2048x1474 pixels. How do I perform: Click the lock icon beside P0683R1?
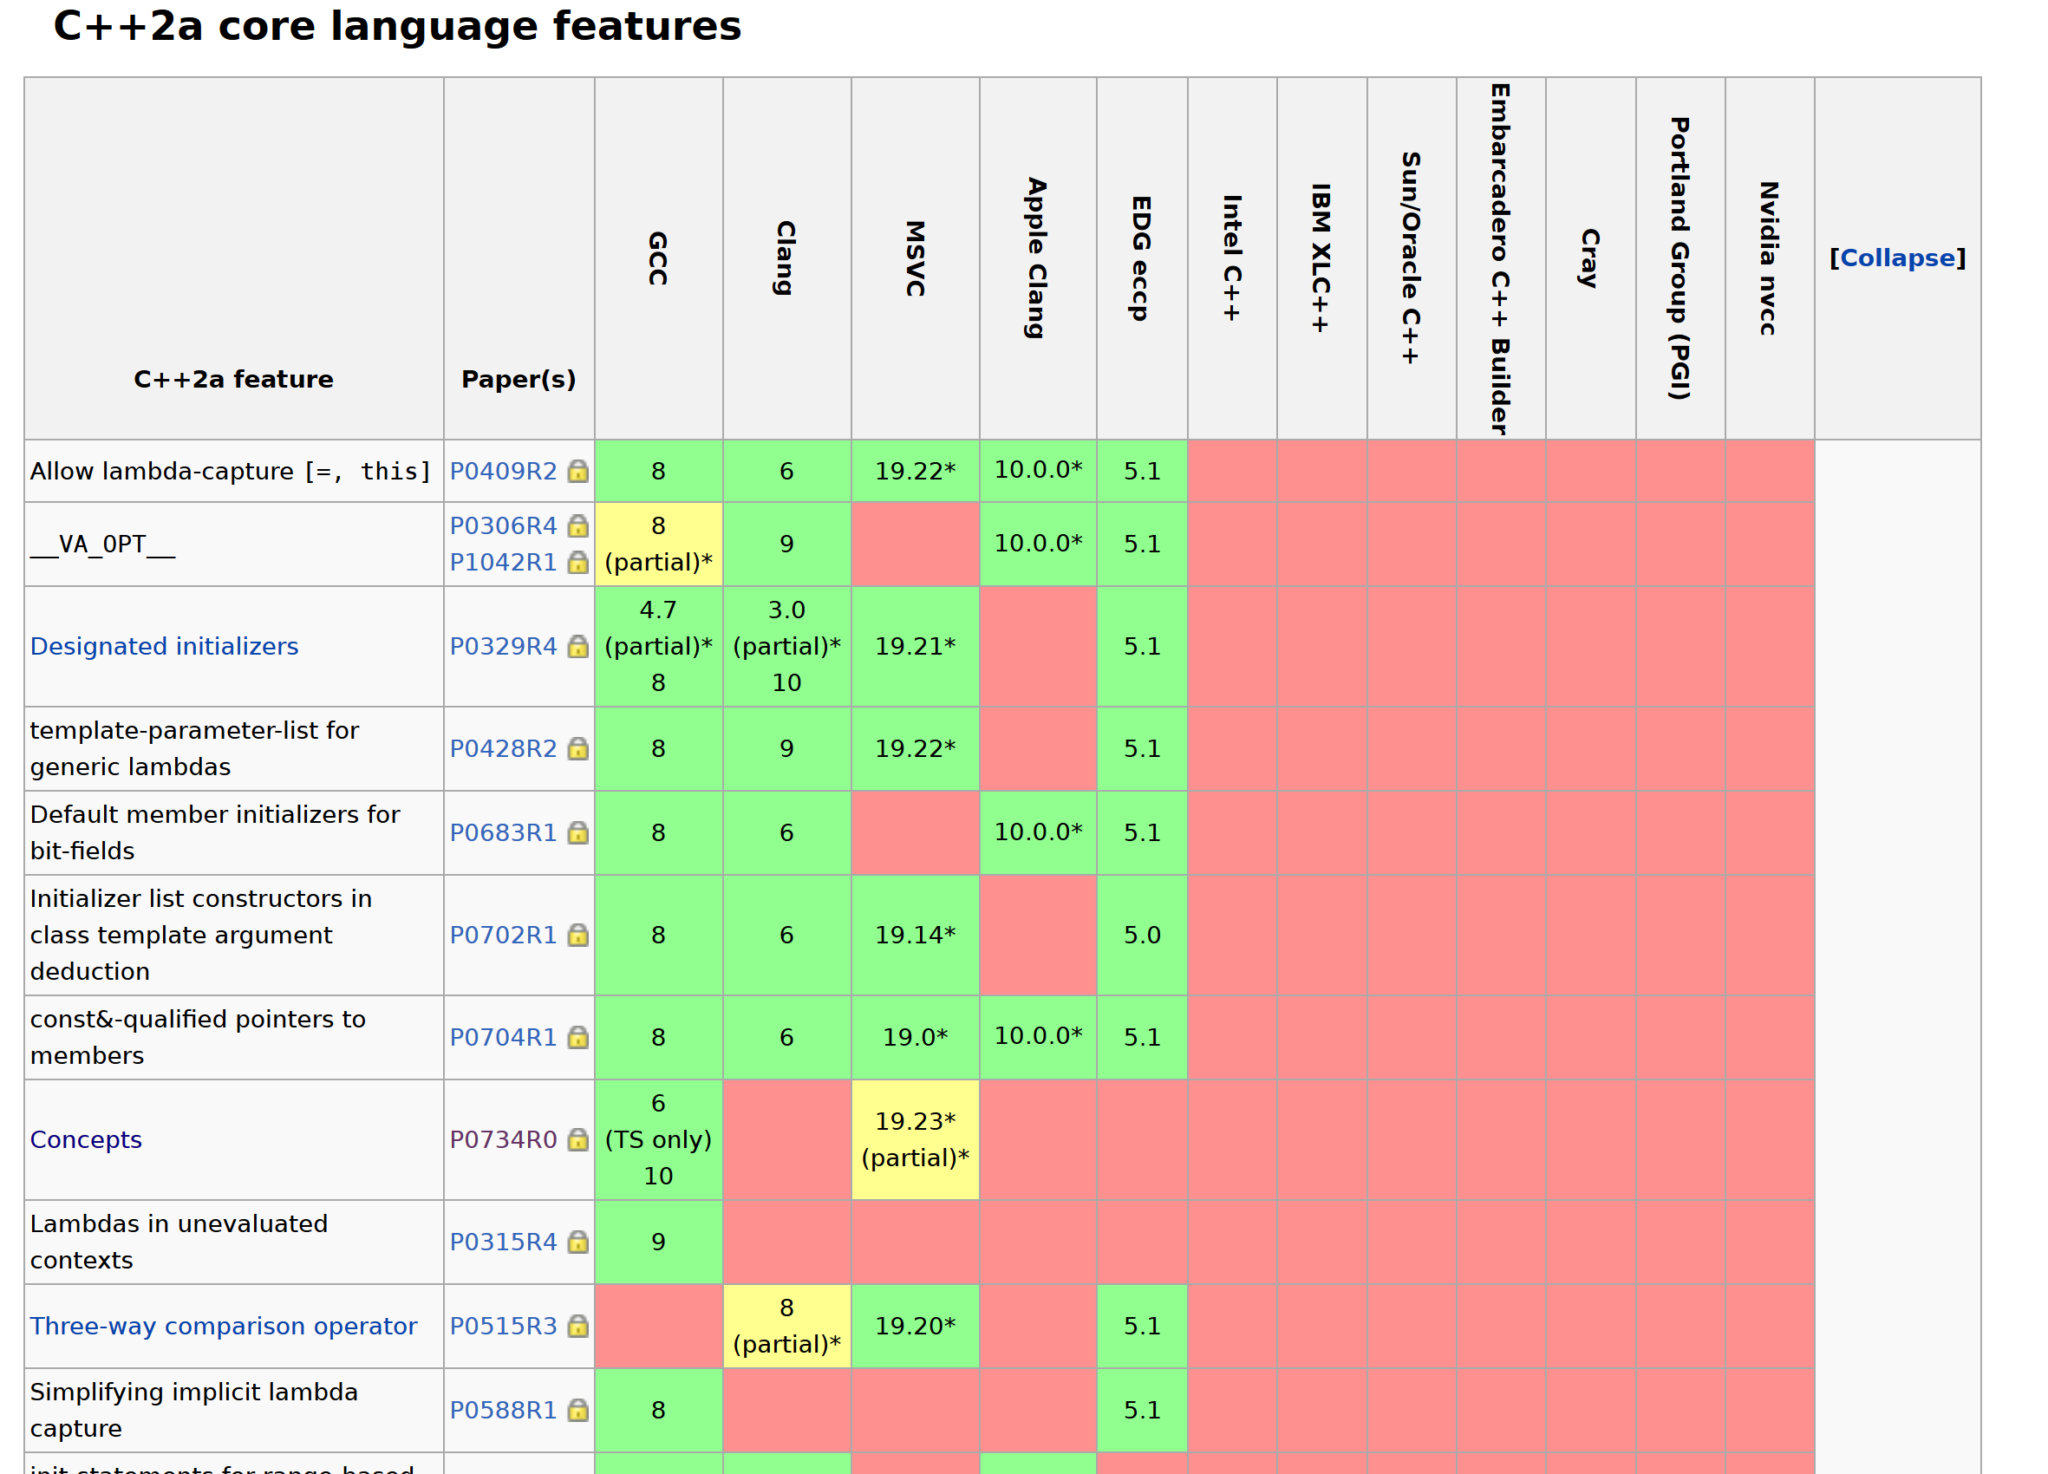point(578,832)
